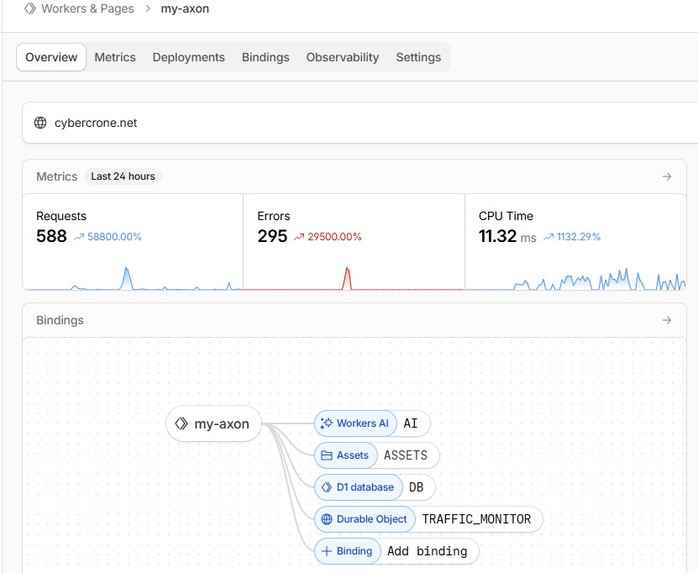
Task: Switch to the Metrics tab
Action: point(115,57)
